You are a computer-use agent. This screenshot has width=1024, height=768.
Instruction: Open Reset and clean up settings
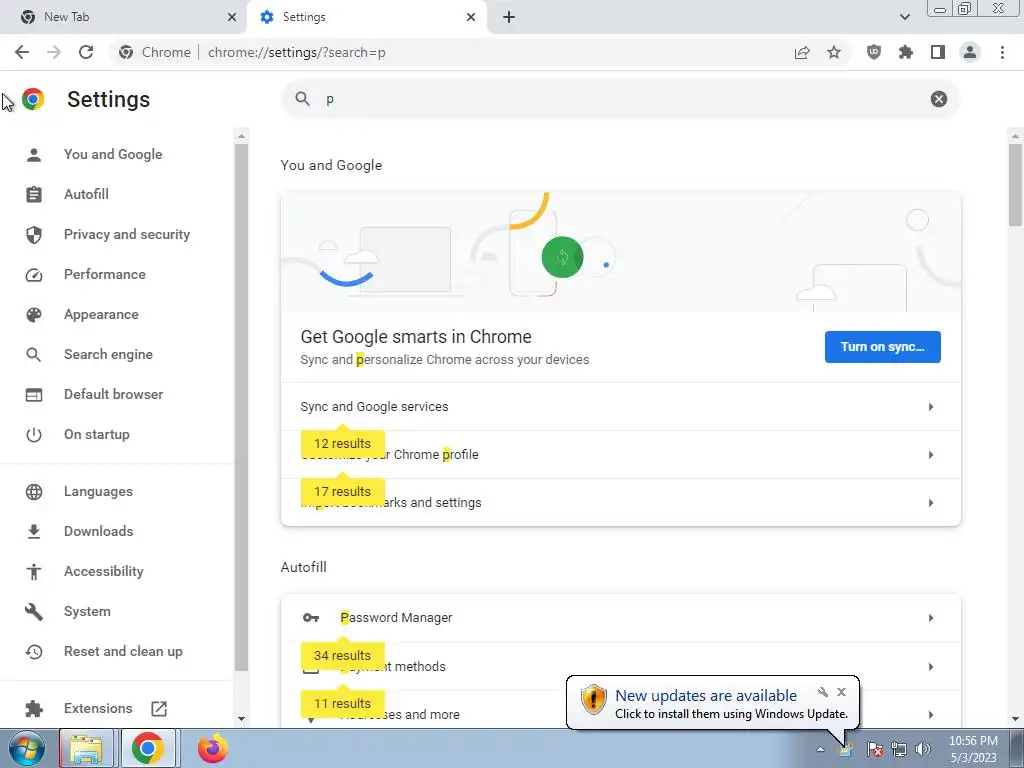pos(123,651)
